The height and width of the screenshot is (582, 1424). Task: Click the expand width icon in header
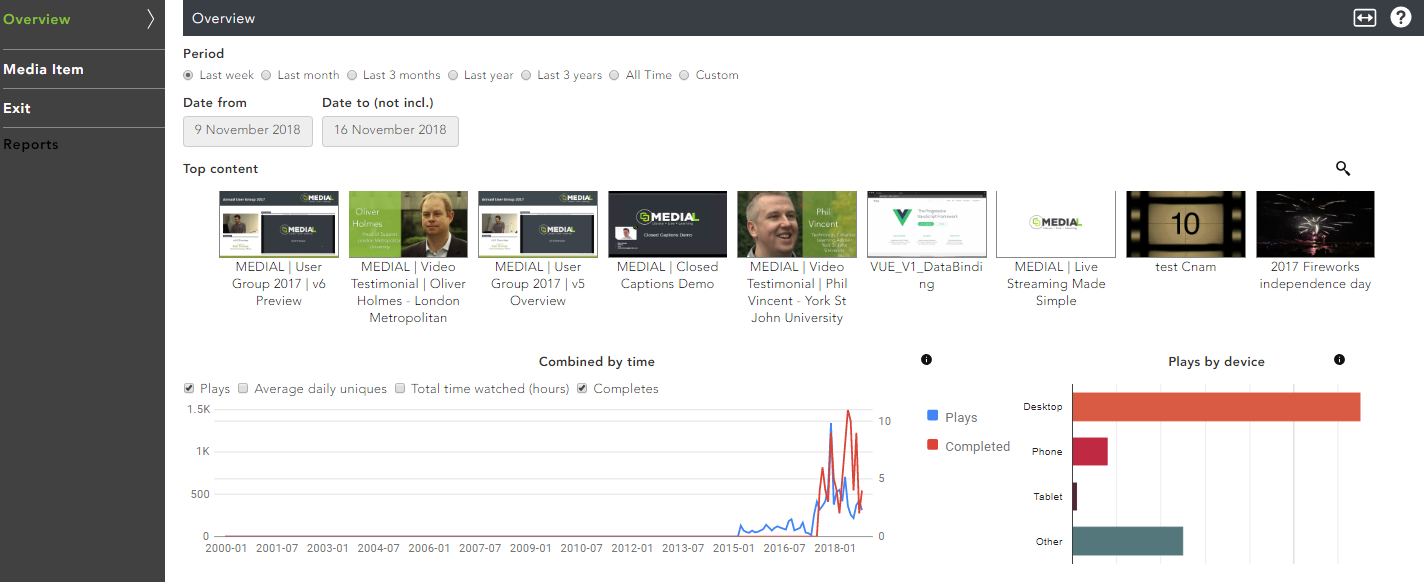1365,18
